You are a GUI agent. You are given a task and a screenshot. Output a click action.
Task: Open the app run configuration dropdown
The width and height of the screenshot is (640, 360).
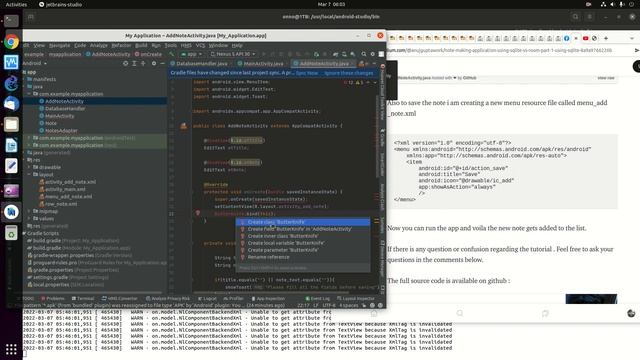(192, 54)
